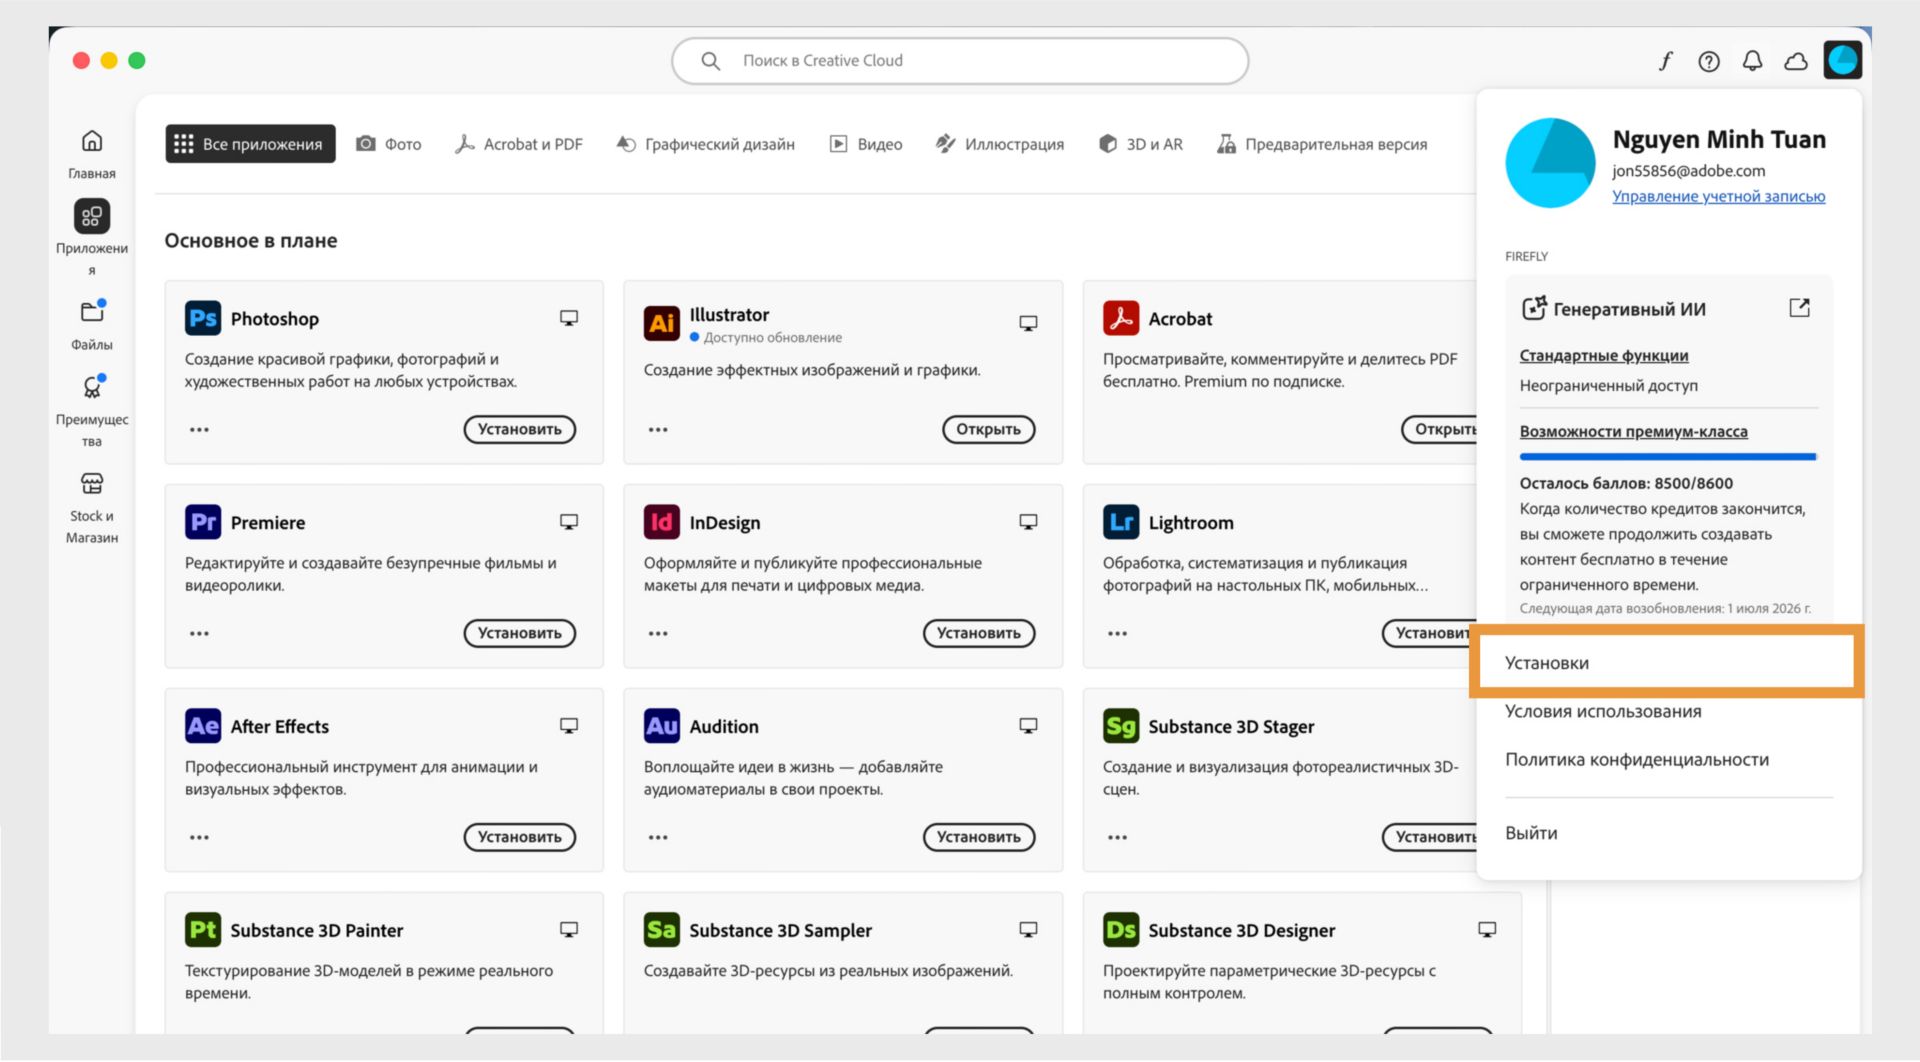Switch to the 3D и AR tab
The width and height of the screenshot is (1920, 1062).
coord(1141,144)
